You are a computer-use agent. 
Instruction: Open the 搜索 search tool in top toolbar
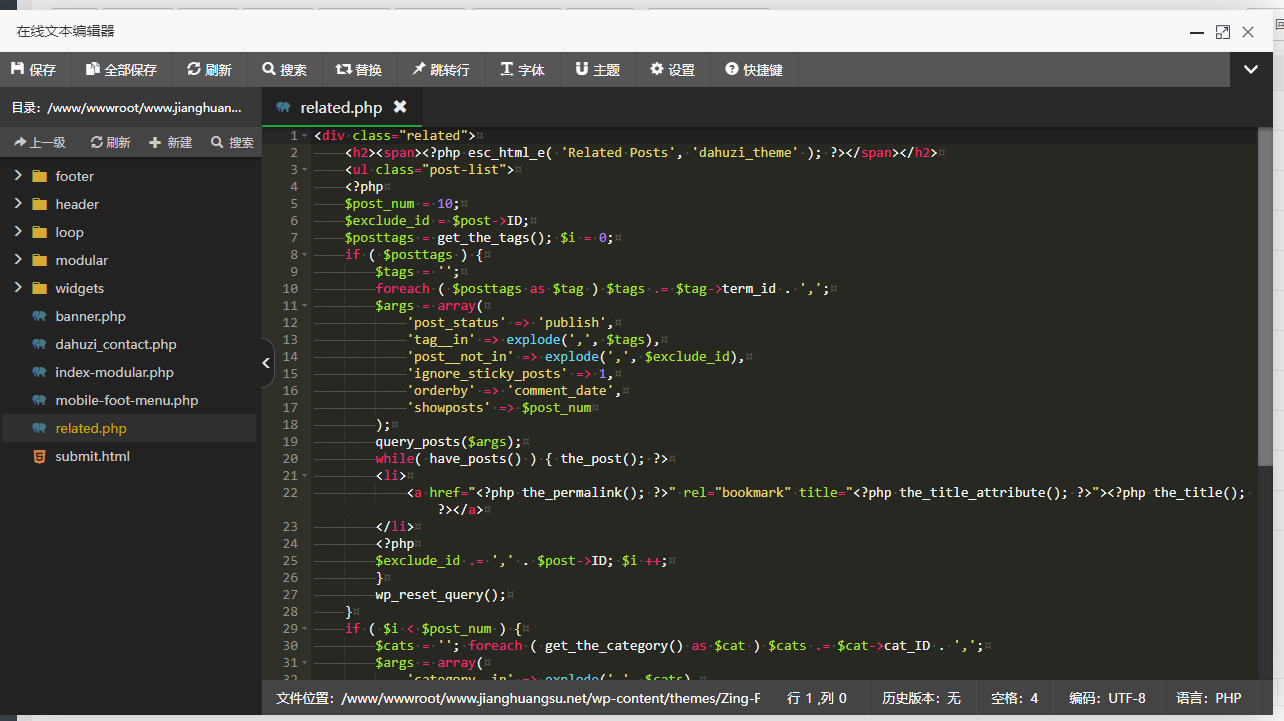tap(285, 70)
